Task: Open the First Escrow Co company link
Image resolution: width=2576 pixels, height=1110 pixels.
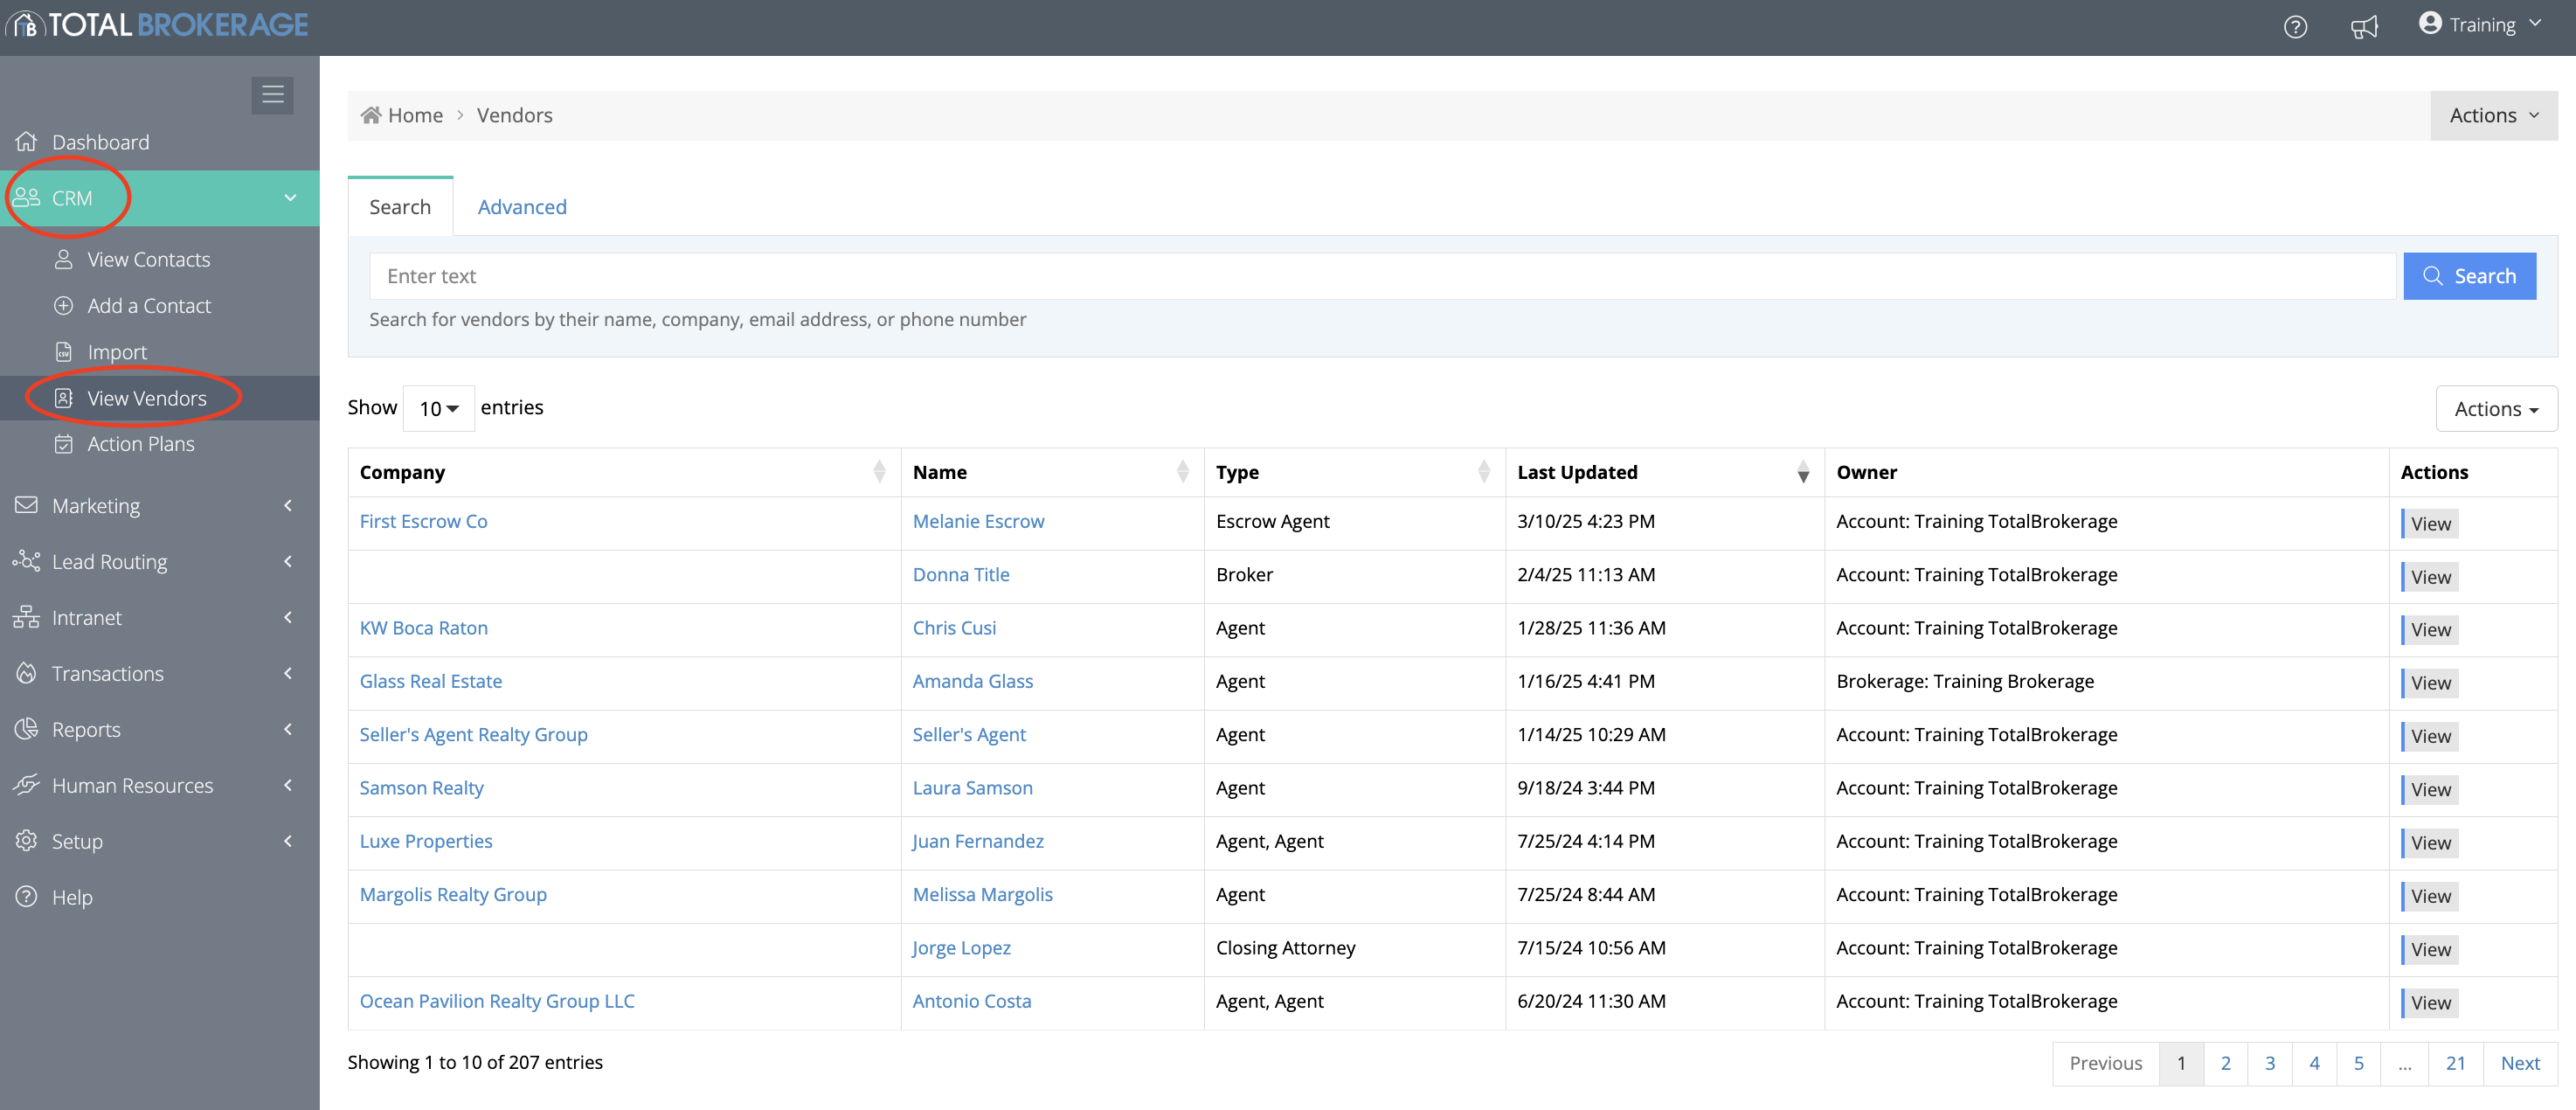Action: [423, 521]
